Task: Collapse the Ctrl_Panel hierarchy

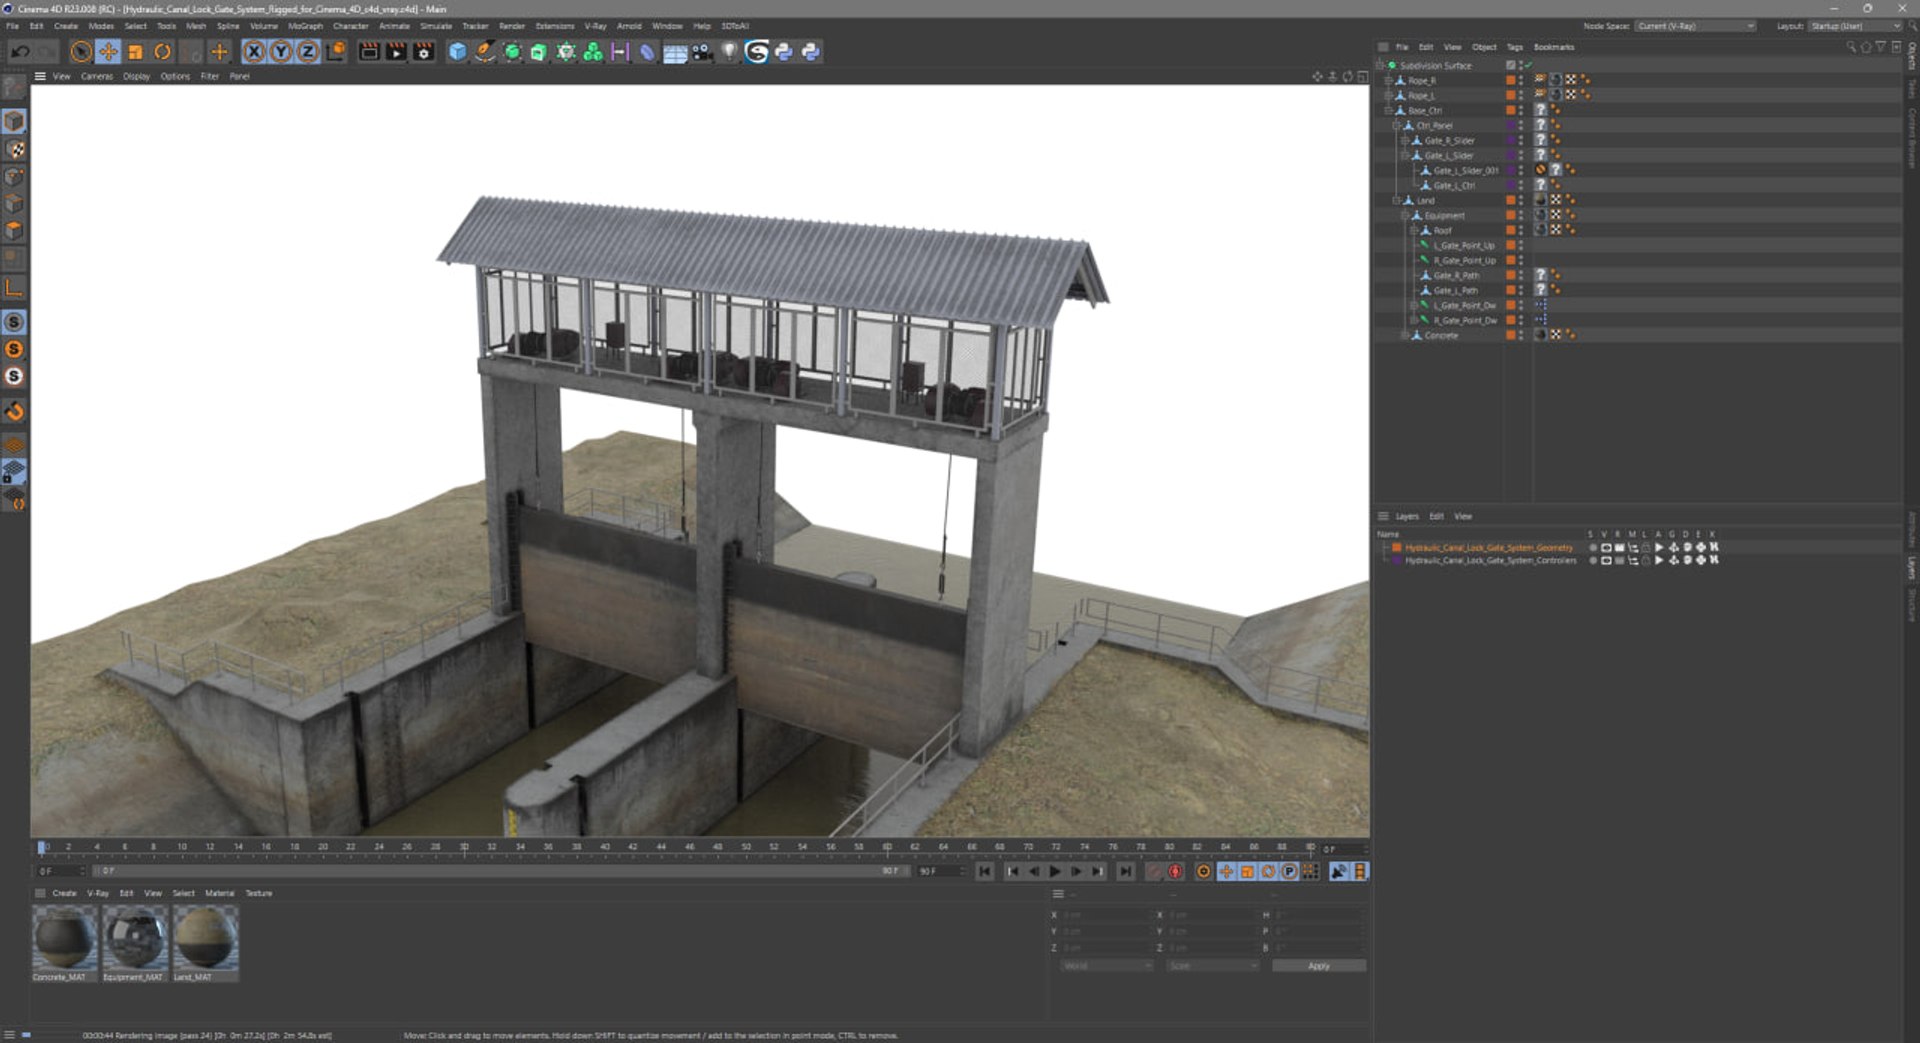Action: 1397,125
